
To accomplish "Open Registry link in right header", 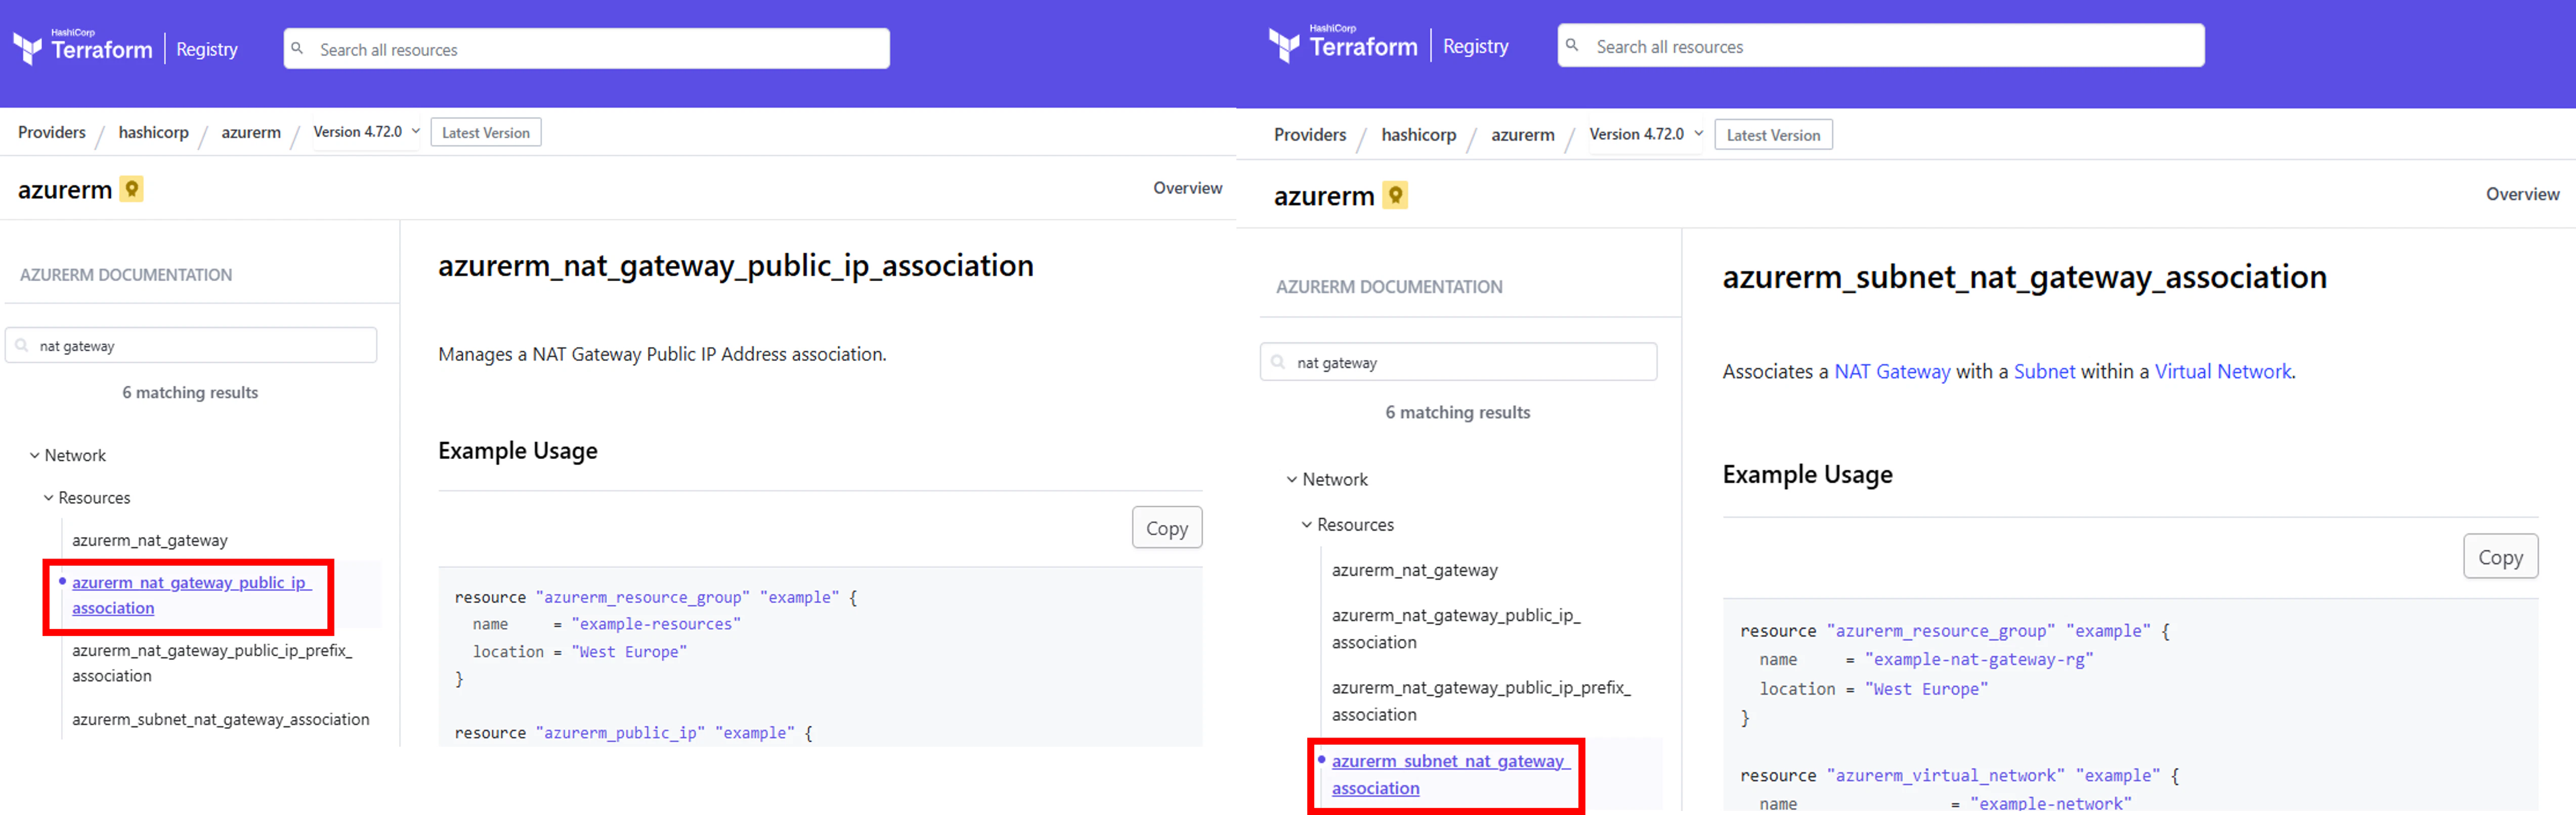I will click(x=1475, y=46).
